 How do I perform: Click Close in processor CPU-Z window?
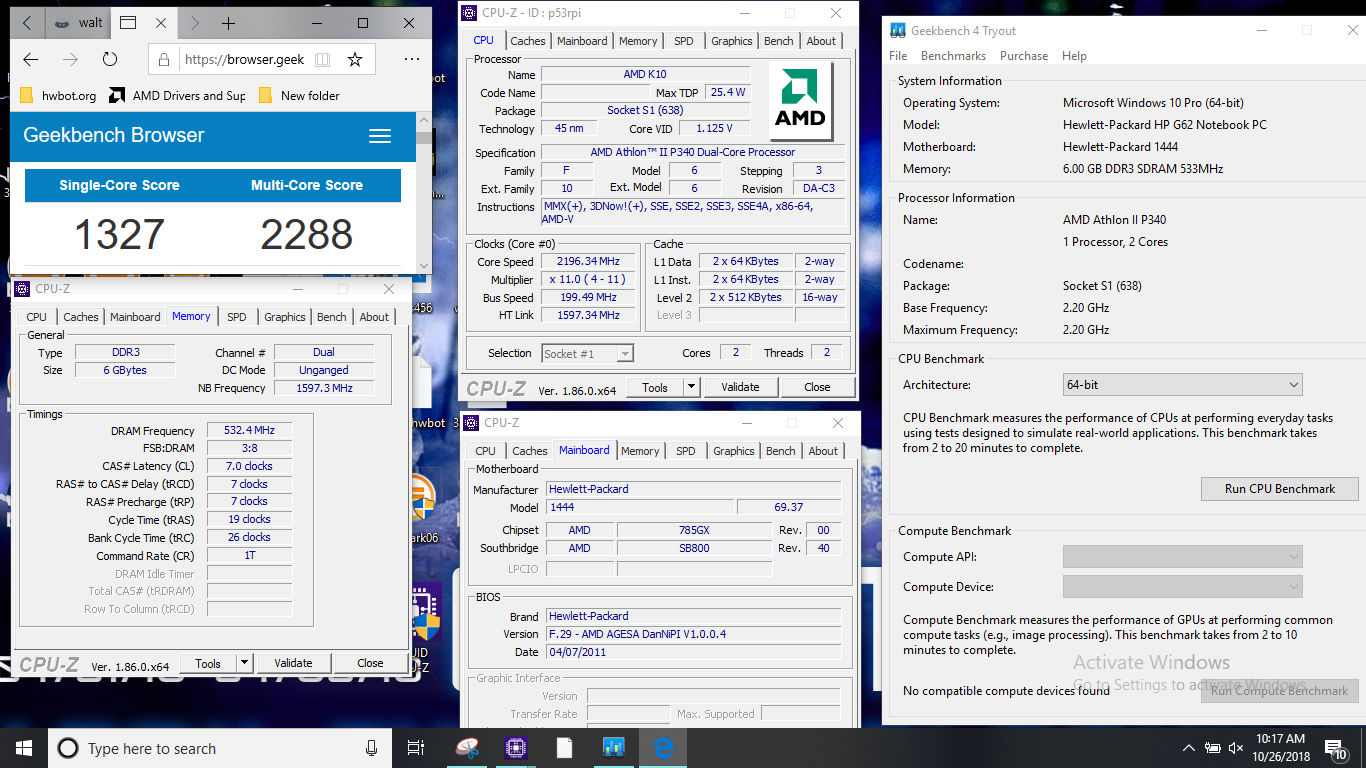817,387
